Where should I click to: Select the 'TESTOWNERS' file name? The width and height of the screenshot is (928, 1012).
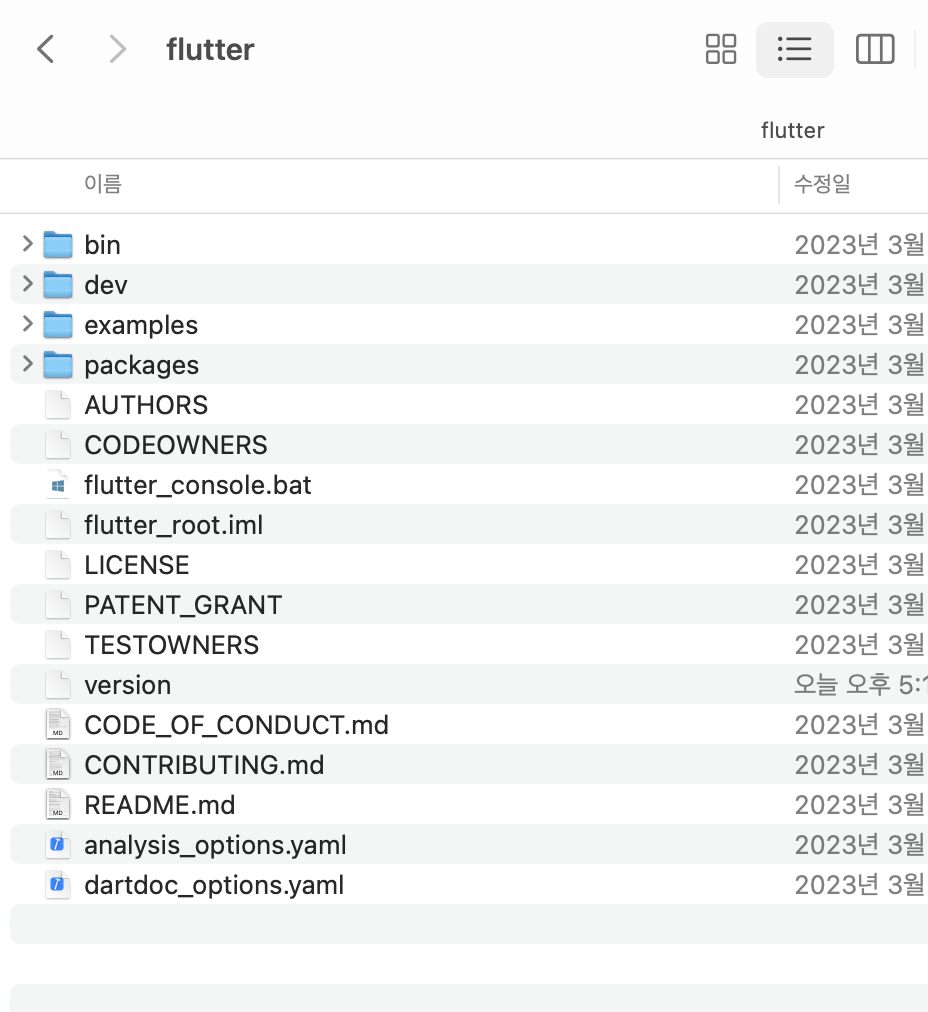(x=172, y=645)
